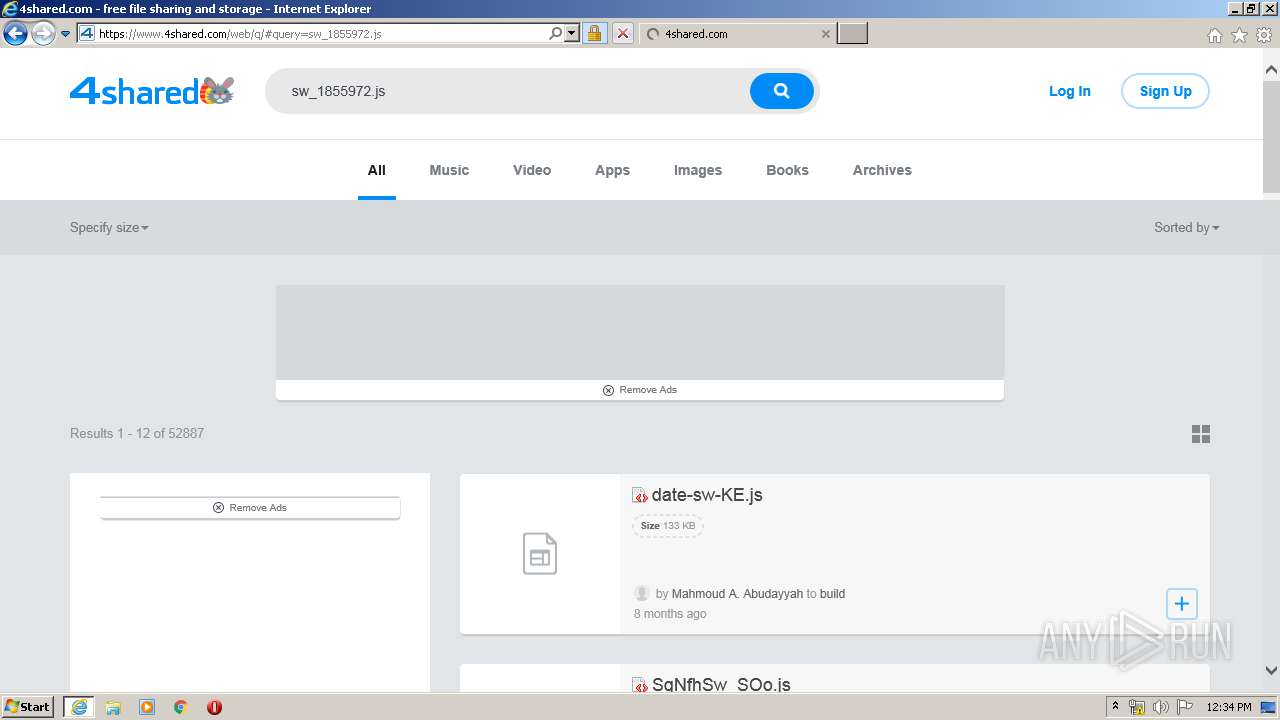Image resolution: width=1280 pixels, height=720 pixels.
Task: Open the date-sw-KE.js file link
Action: [x=707, y=495]
